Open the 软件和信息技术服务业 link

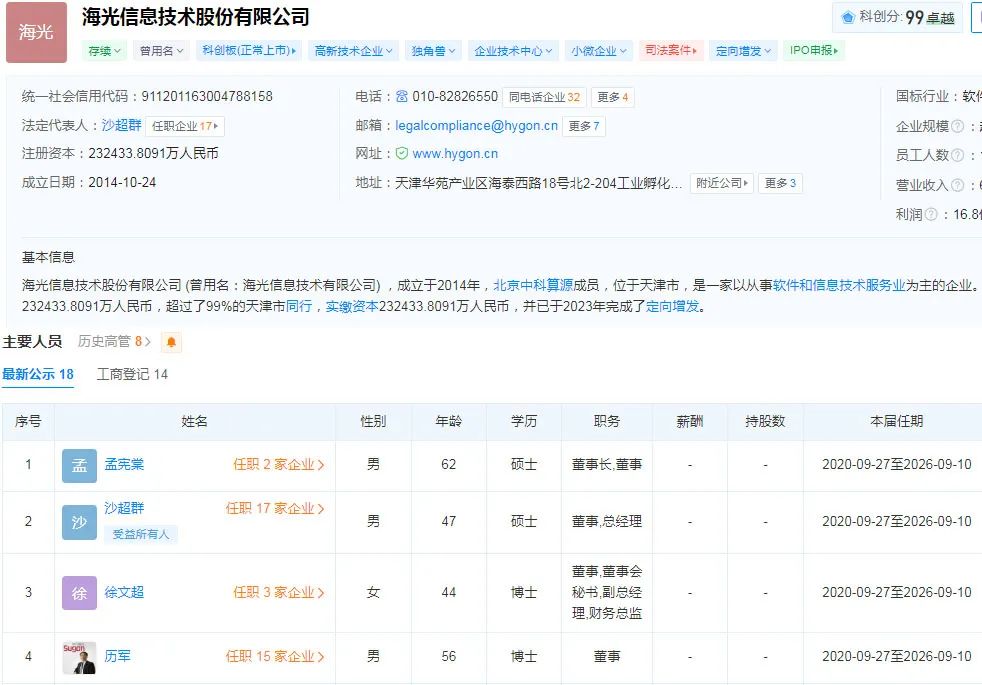pos(839,286)
